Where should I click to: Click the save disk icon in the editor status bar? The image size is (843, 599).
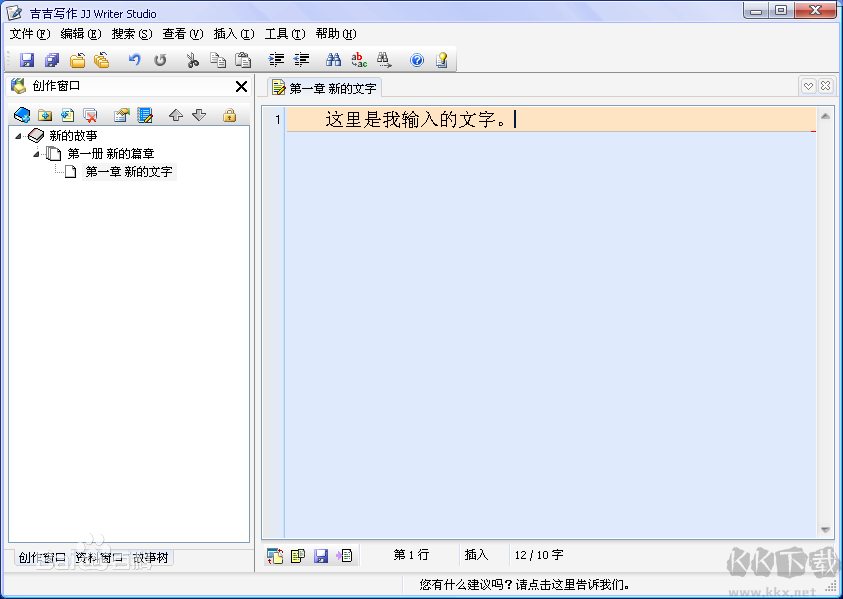point(321,555)
